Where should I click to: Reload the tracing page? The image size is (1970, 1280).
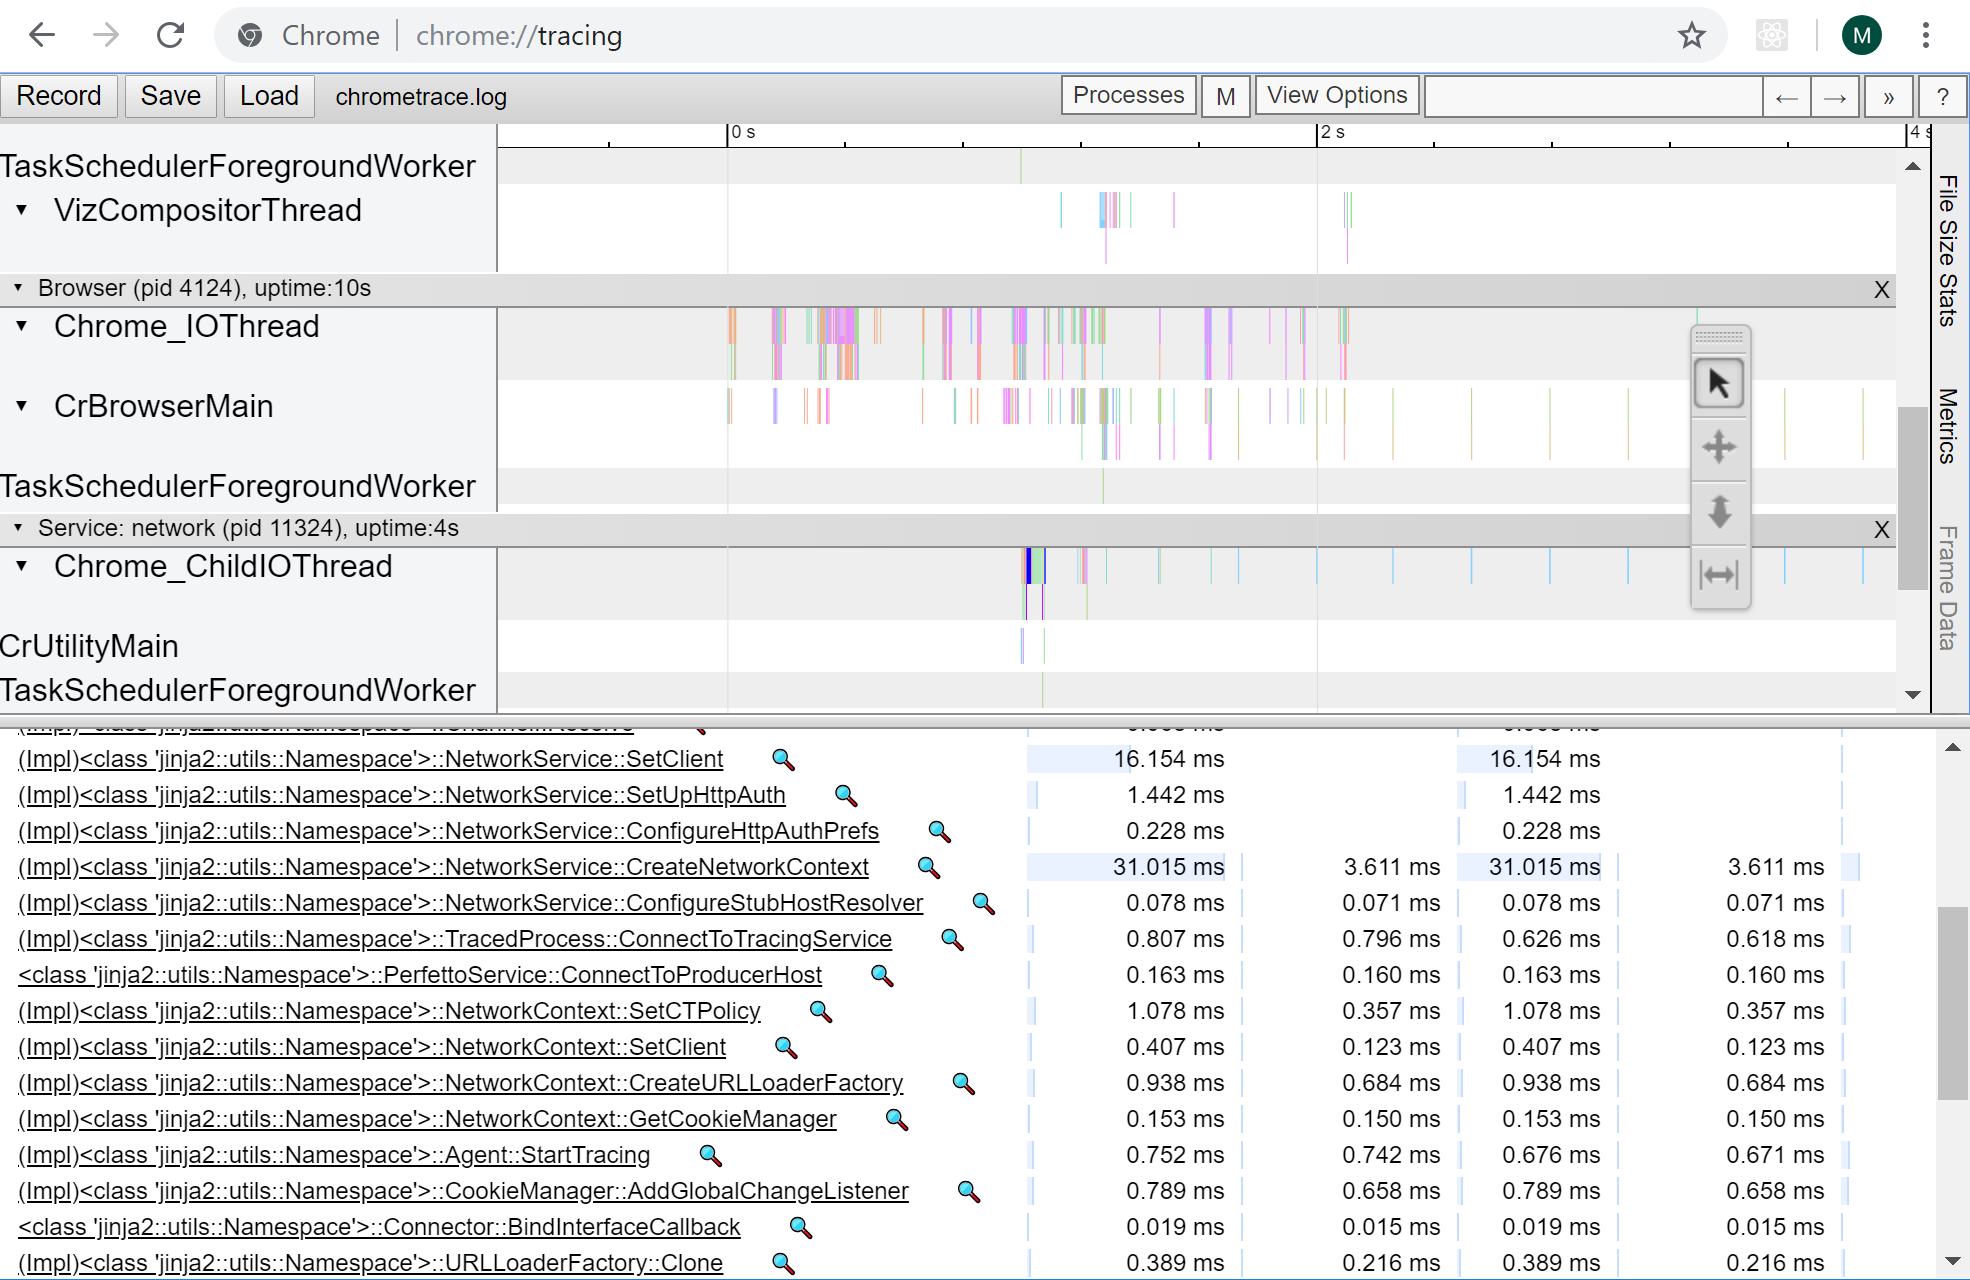pyautogui.click(x=171, y=36)
